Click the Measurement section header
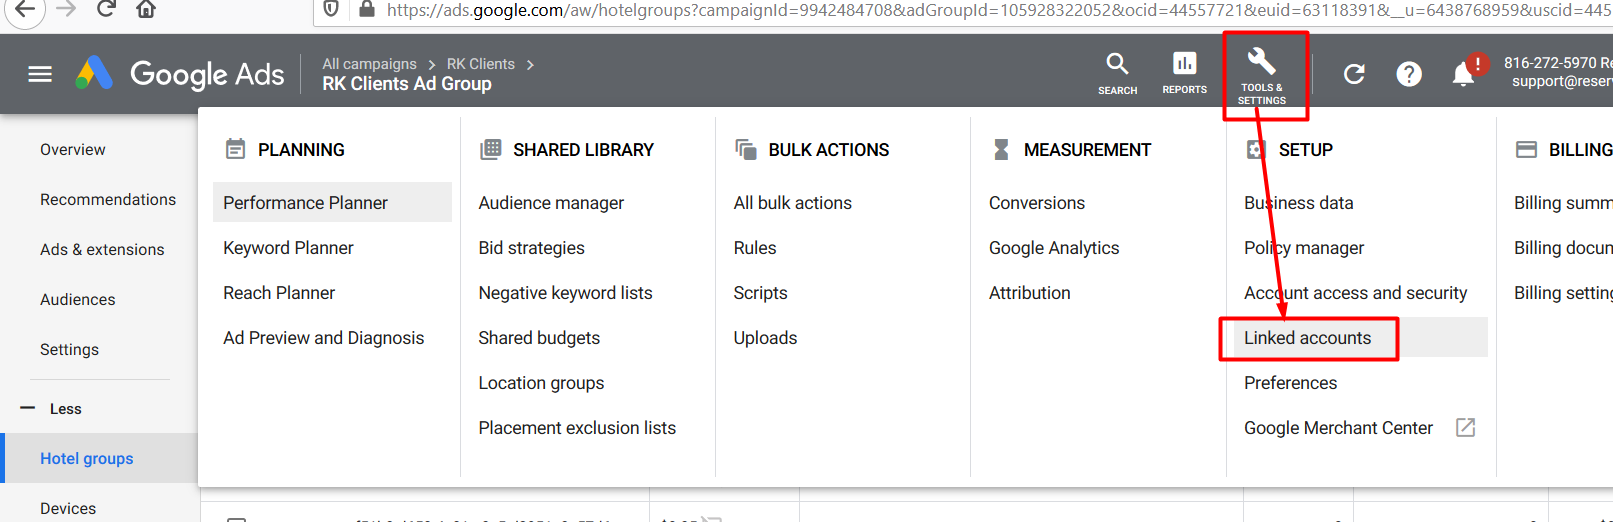1613x522 pixels. tap(1071, 150)
